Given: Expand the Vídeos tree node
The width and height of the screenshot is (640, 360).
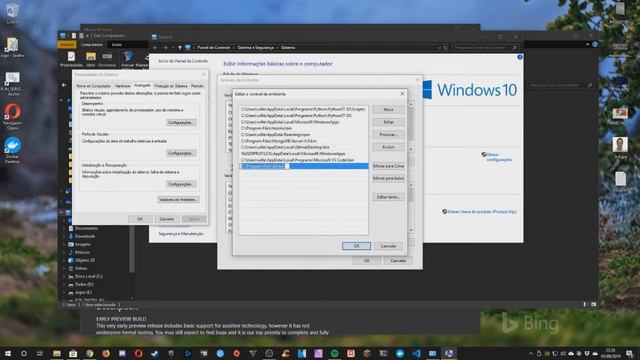Looking at the screenshot, I should 64,269.
